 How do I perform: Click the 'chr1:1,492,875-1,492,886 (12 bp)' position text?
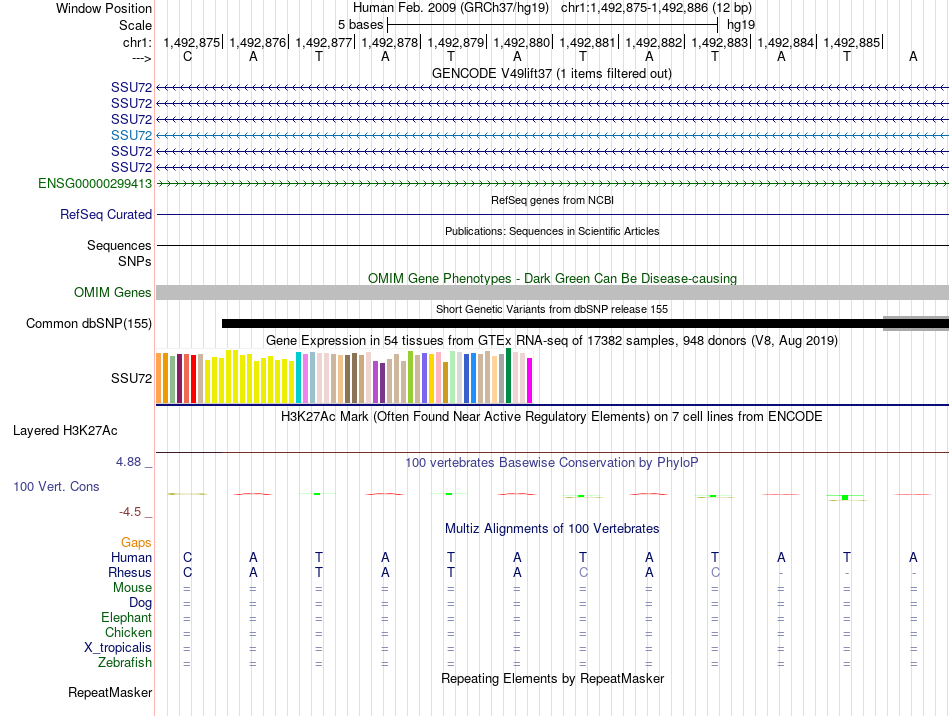coord(656,8)
